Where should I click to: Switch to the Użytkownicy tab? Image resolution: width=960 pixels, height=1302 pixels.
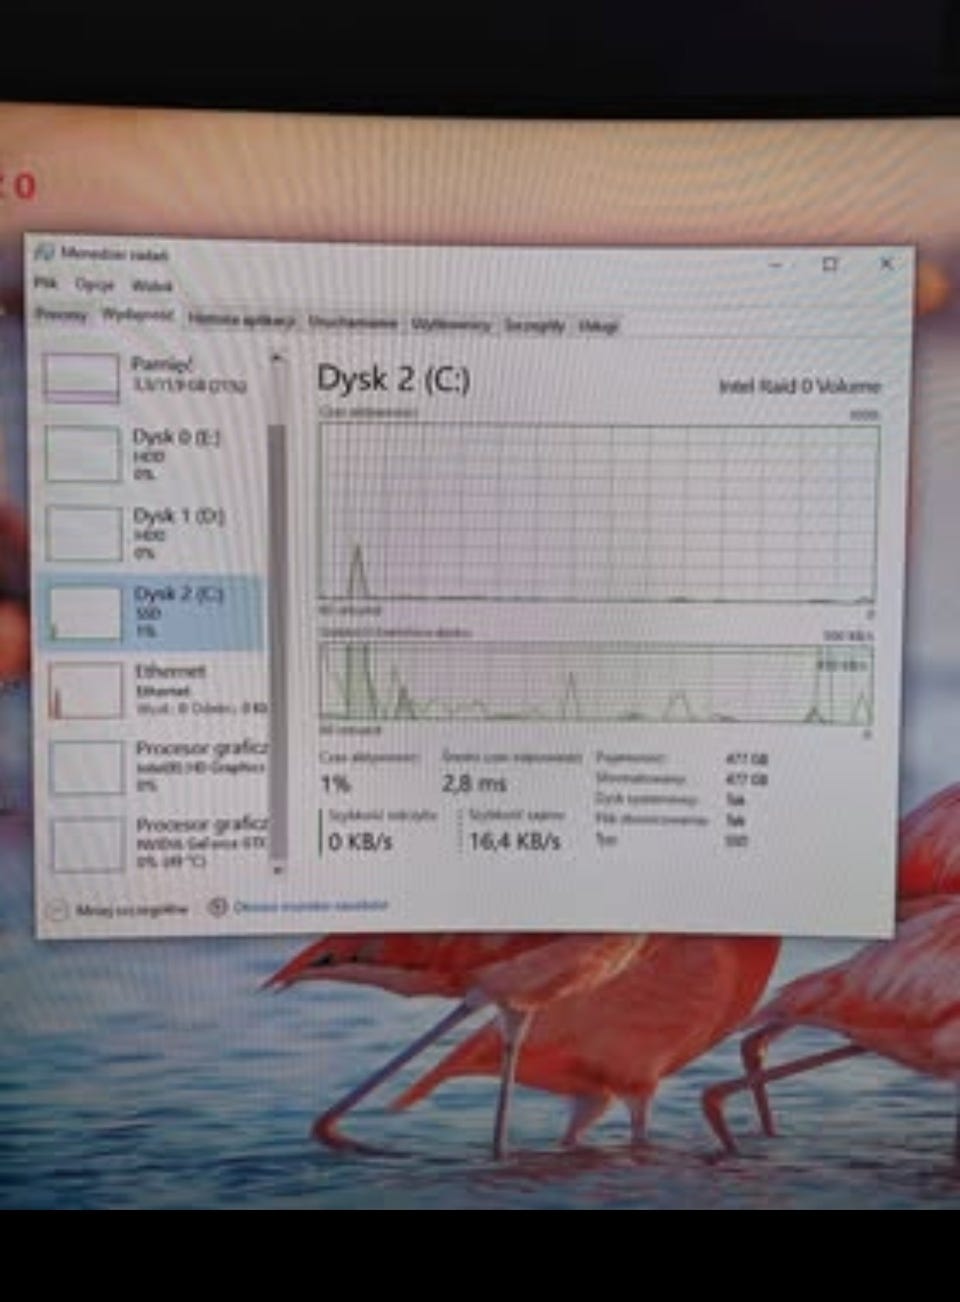click(x=451, y=324)
